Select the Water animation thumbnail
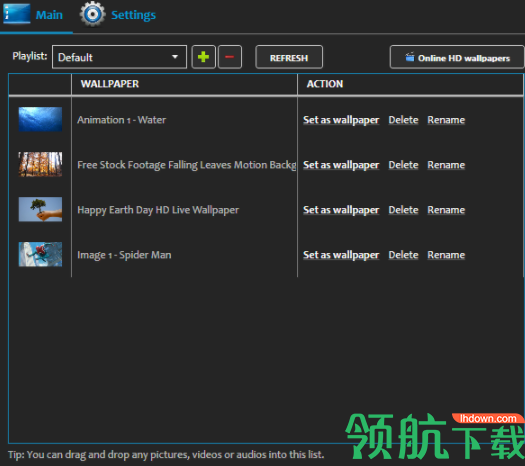The height and width of the screenshot is (466, 525). (x=40, y=119)
